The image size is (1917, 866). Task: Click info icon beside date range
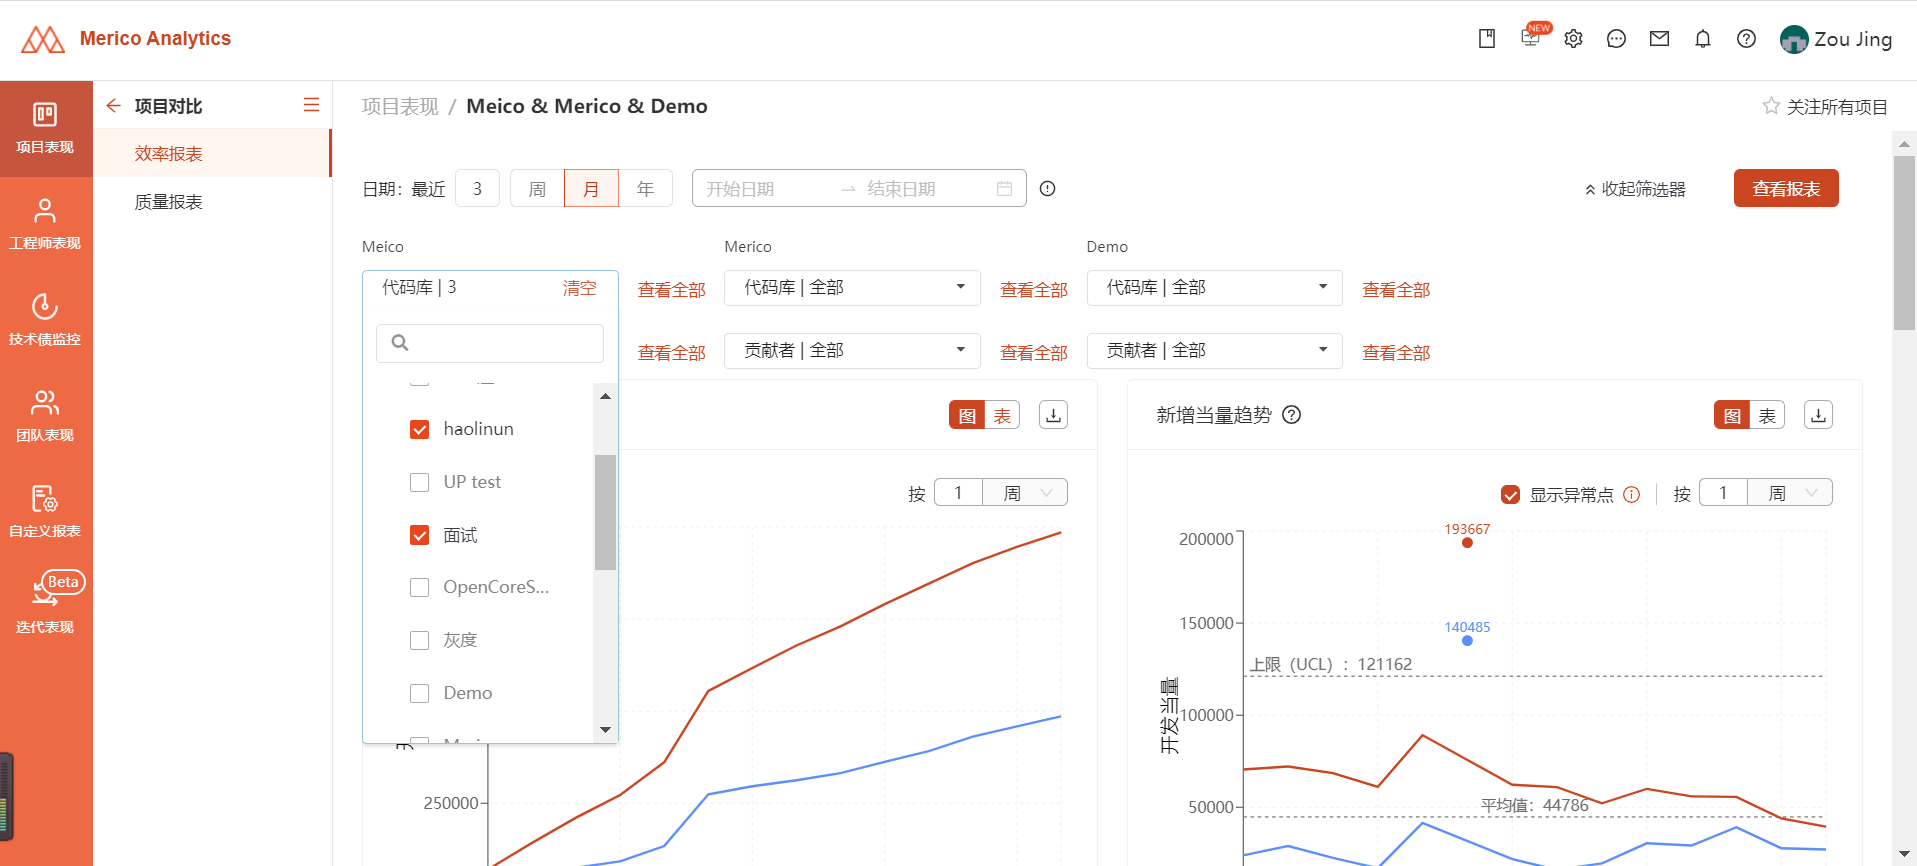click(x=1047, y=188)
